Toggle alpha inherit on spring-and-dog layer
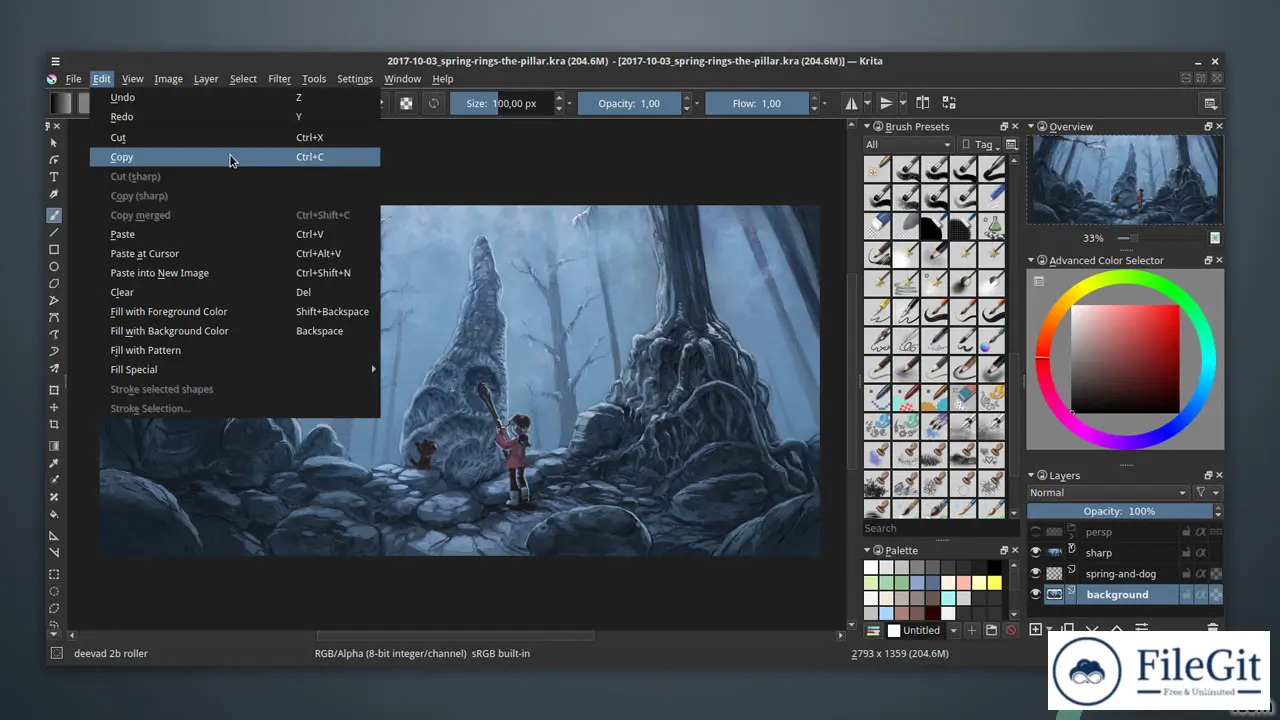 (x=1201, y=574)
